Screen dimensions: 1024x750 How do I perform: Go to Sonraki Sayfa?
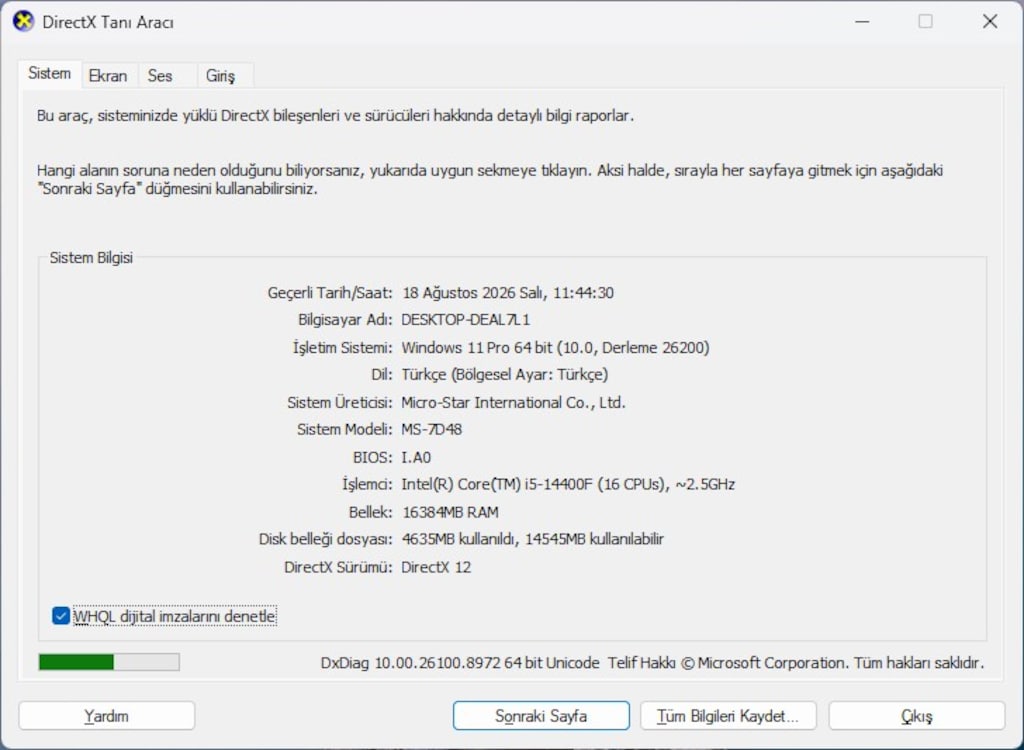coord(541,716)
